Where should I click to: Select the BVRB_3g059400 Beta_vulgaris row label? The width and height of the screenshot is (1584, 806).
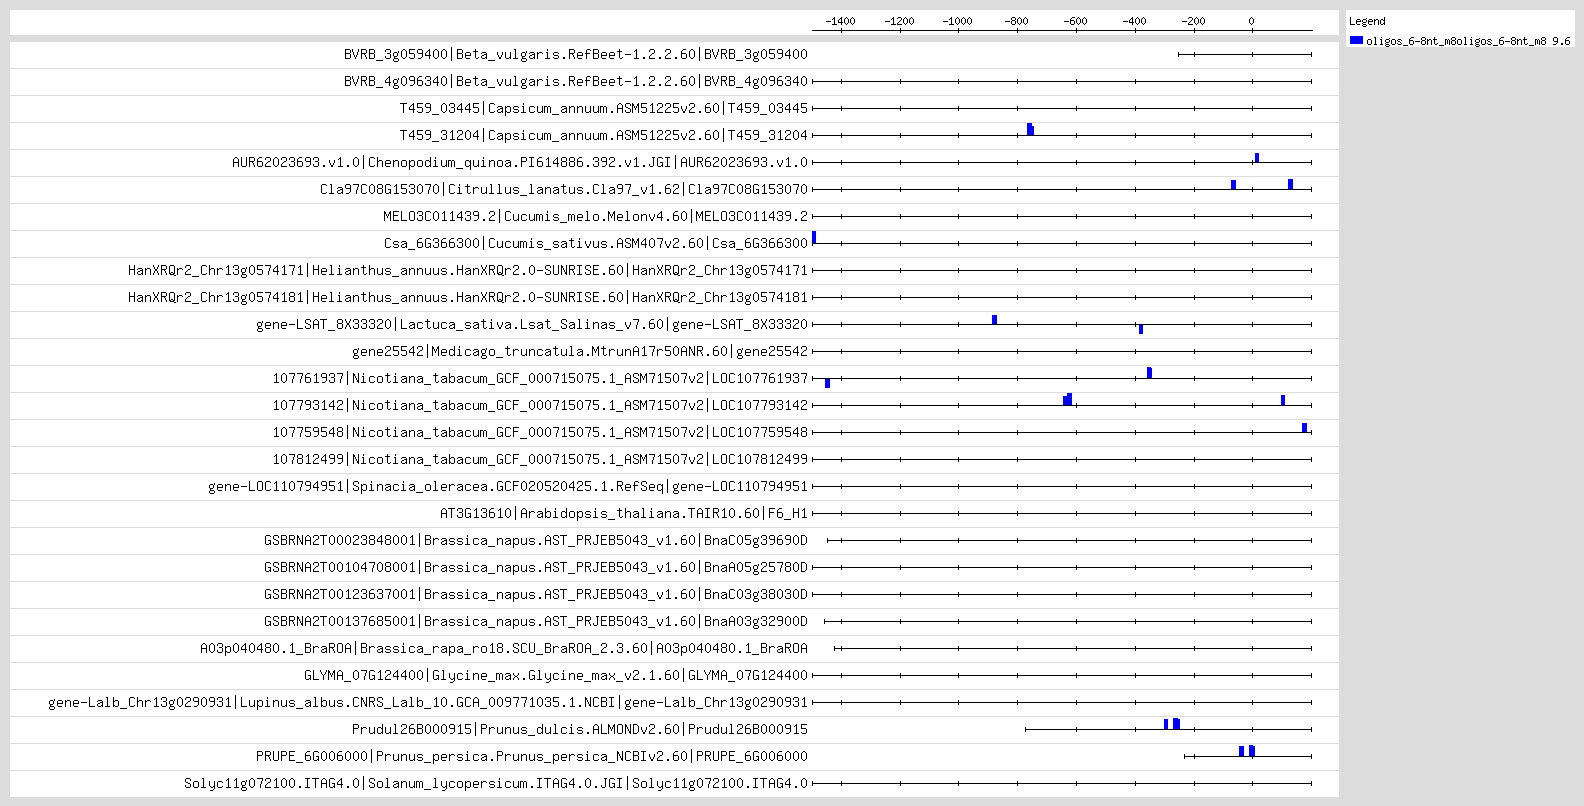(576, 54)
